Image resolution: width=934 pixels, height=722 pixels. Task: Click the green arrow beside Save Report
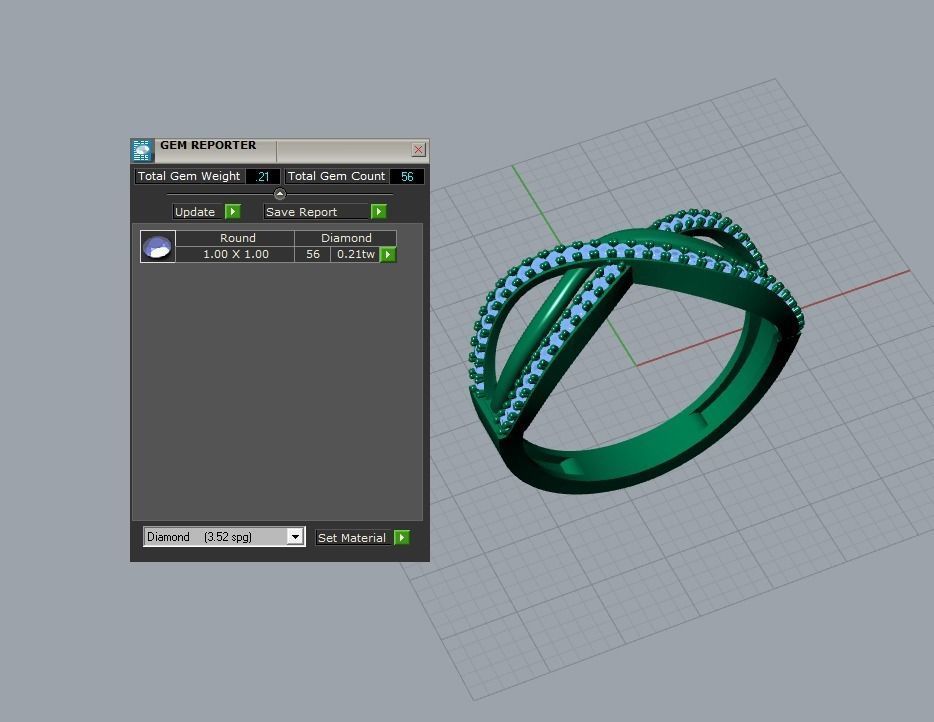[x=379, y=211]
